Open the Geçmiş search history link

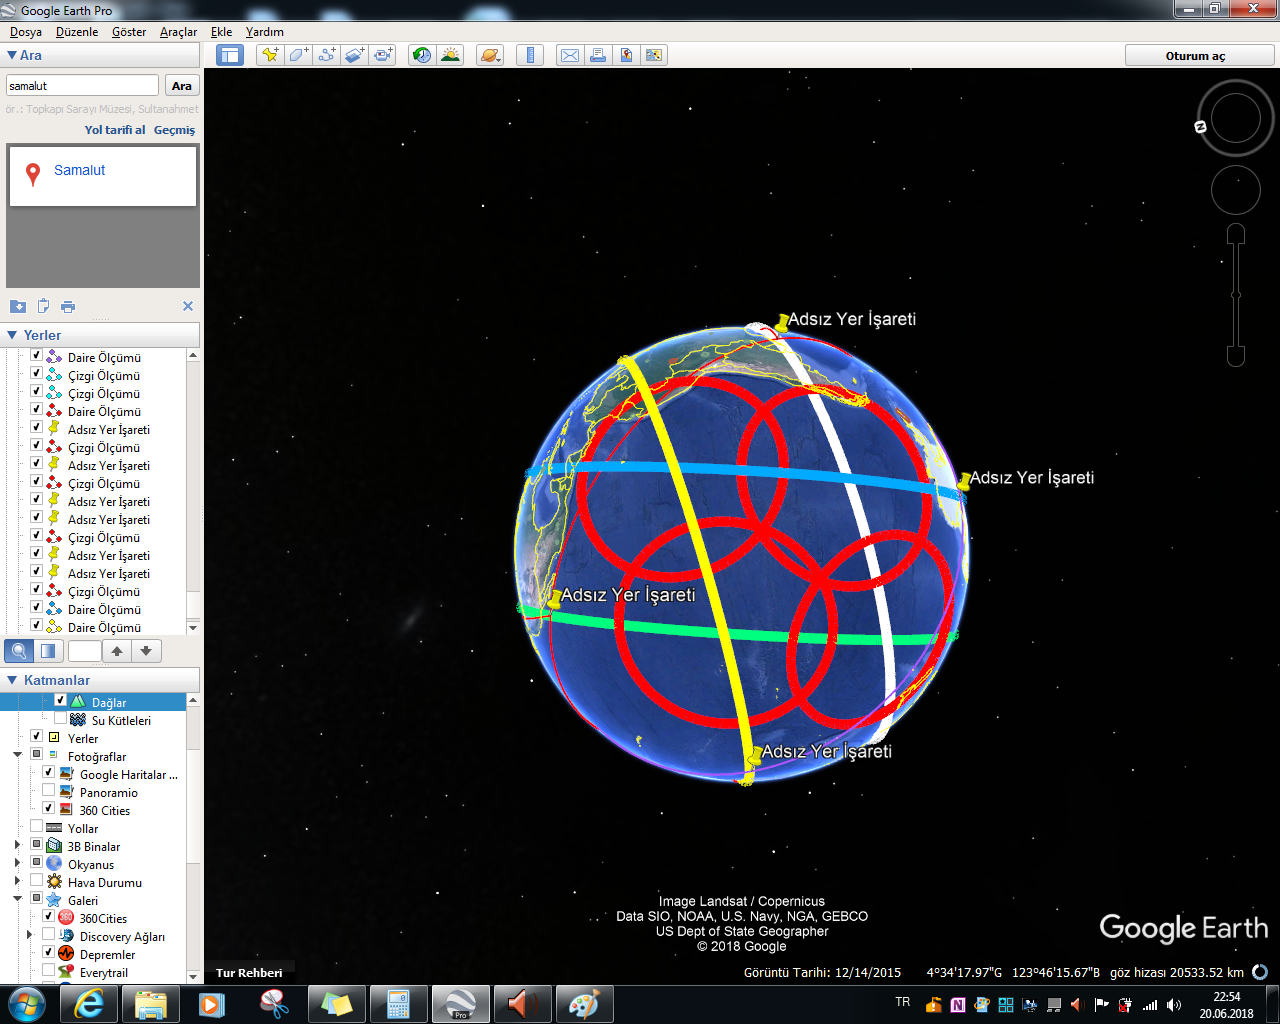click(x=174, y=130)
